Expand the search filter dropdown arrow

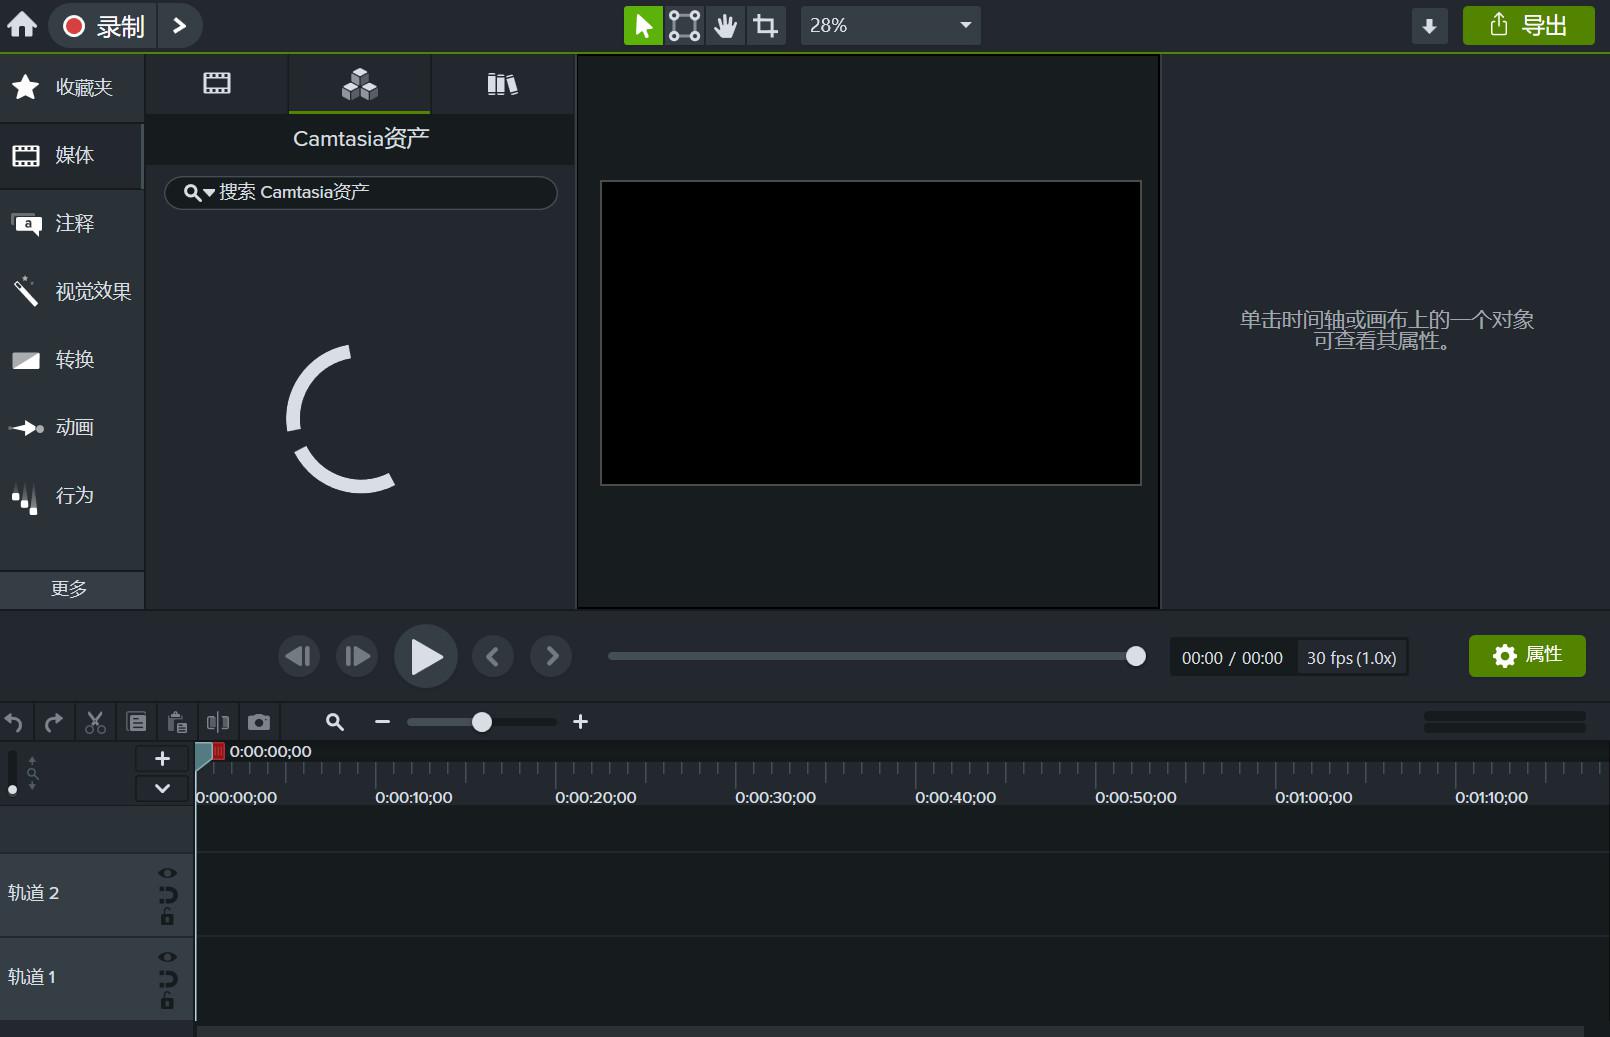pos(209,193)
